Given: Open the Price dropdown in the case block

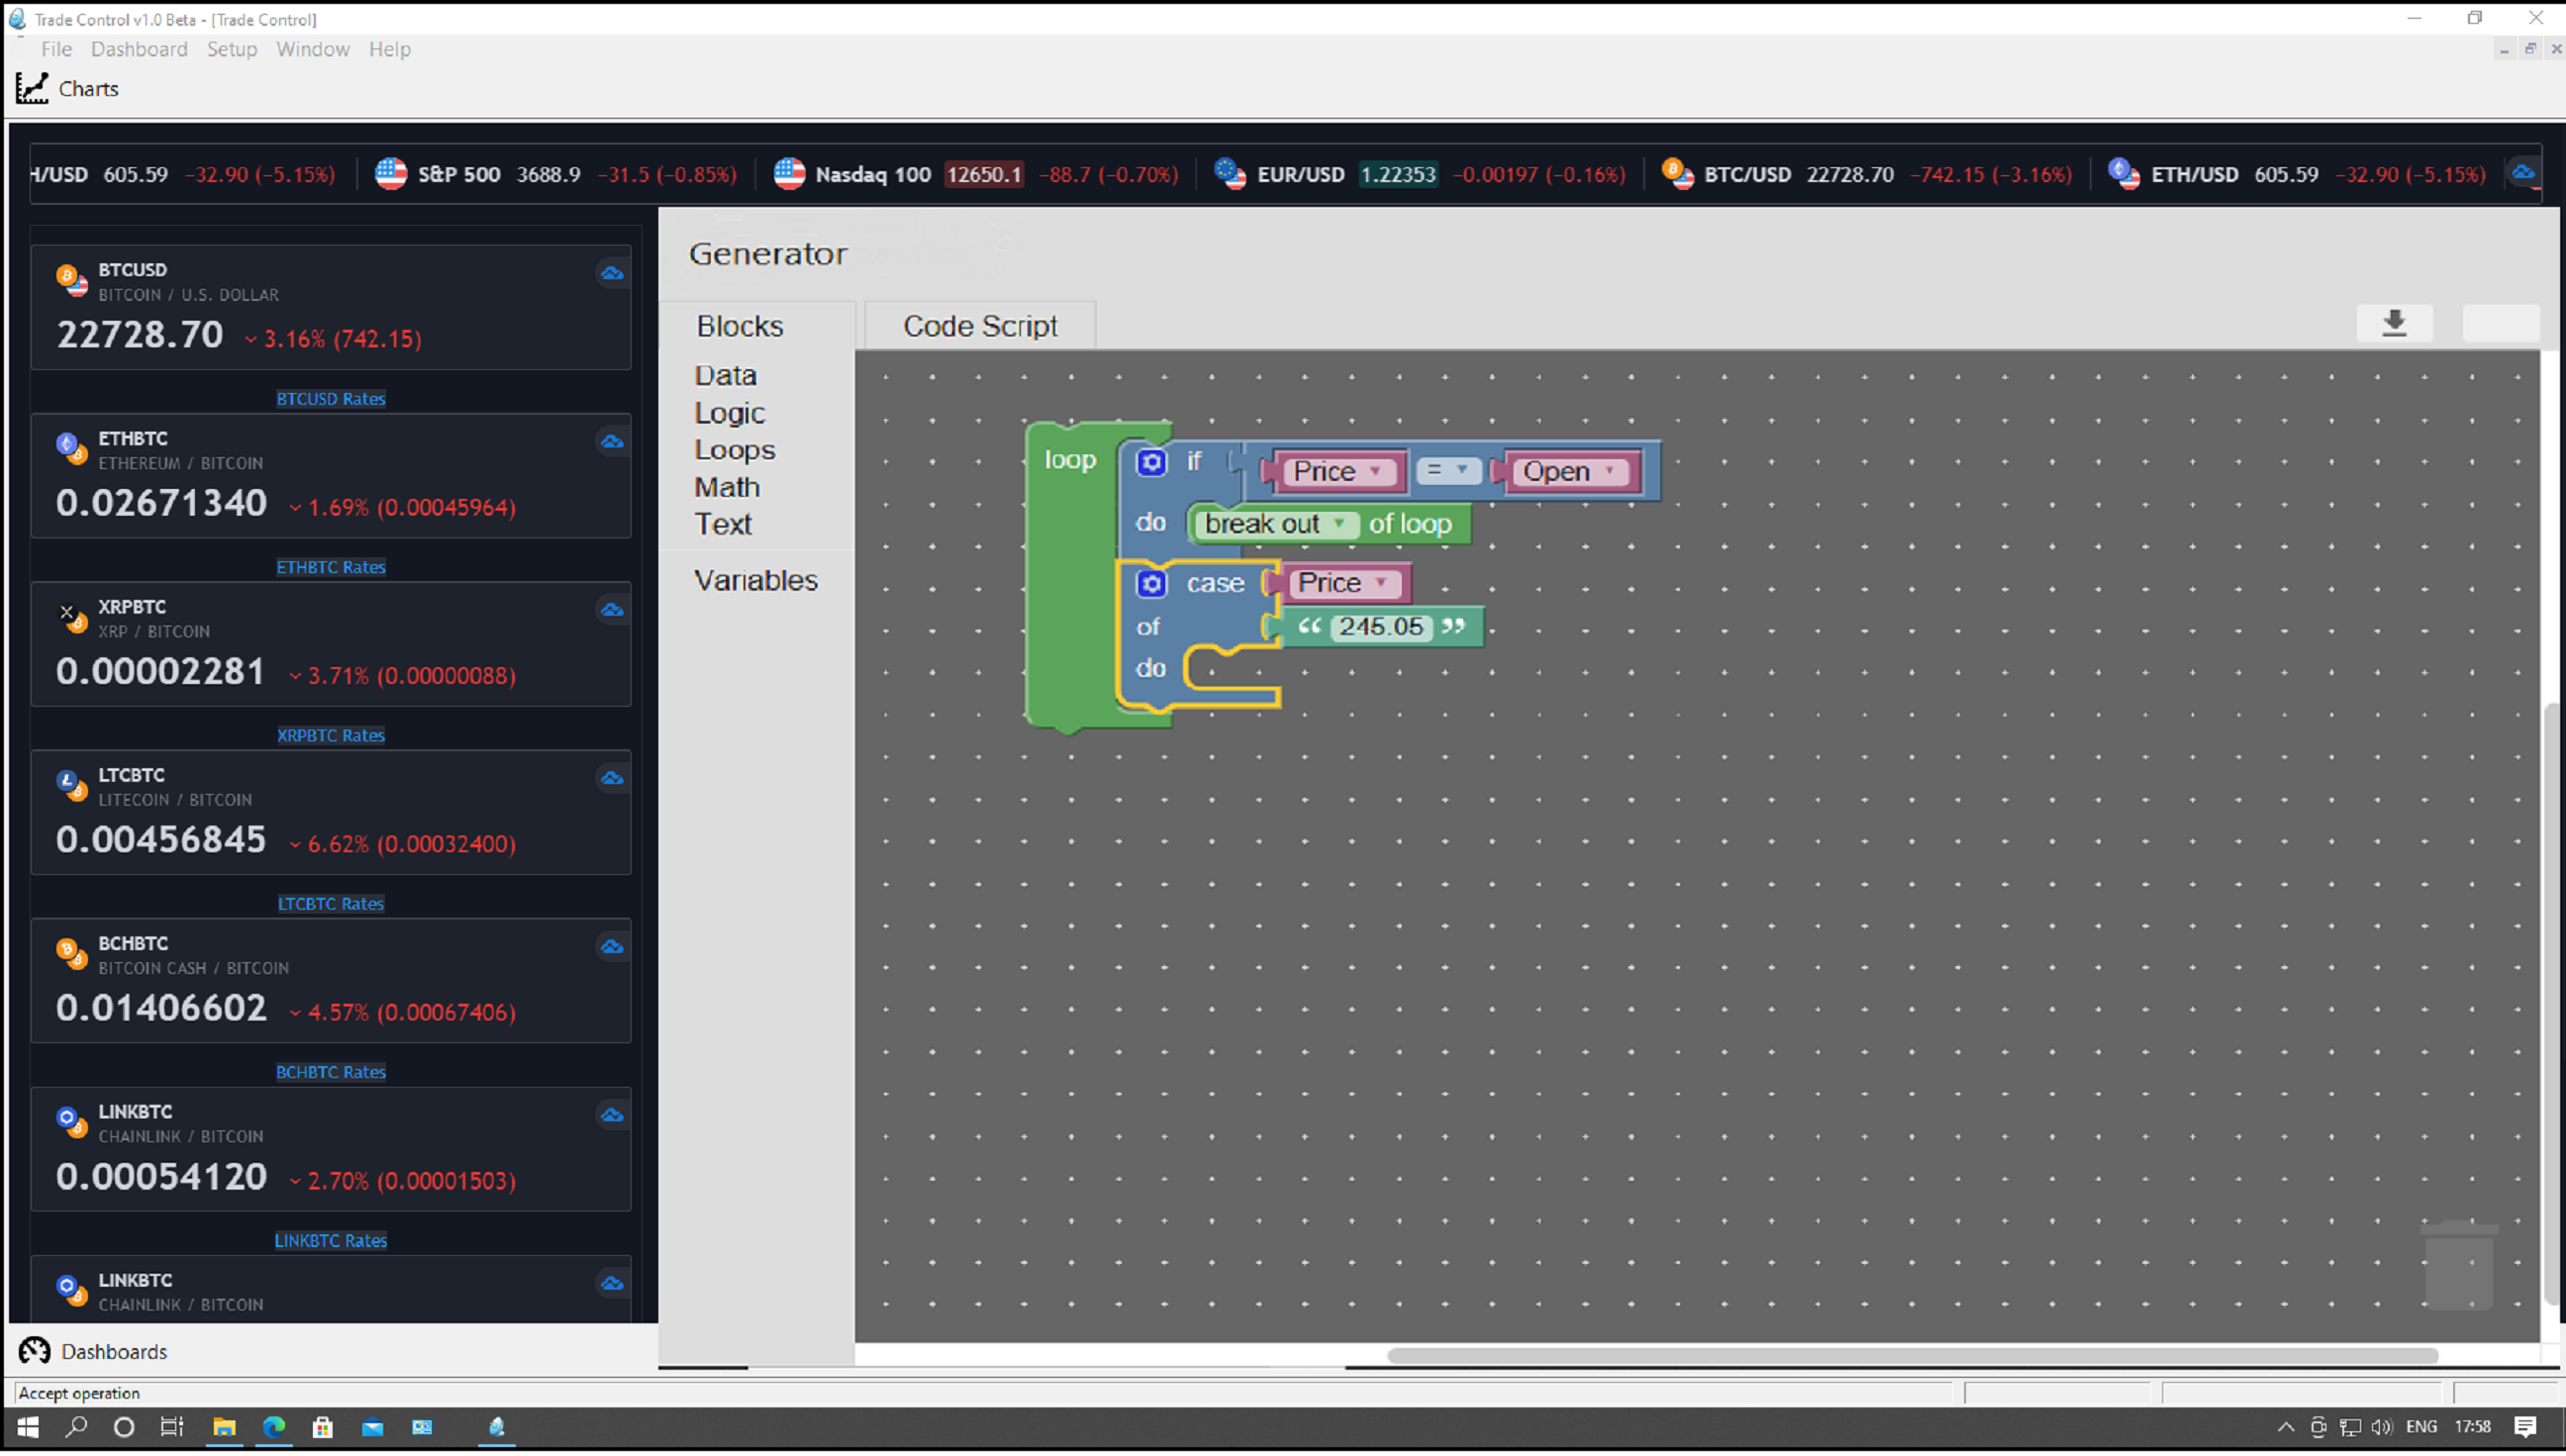Looking at the screenshot, I should pos(1343,583).
